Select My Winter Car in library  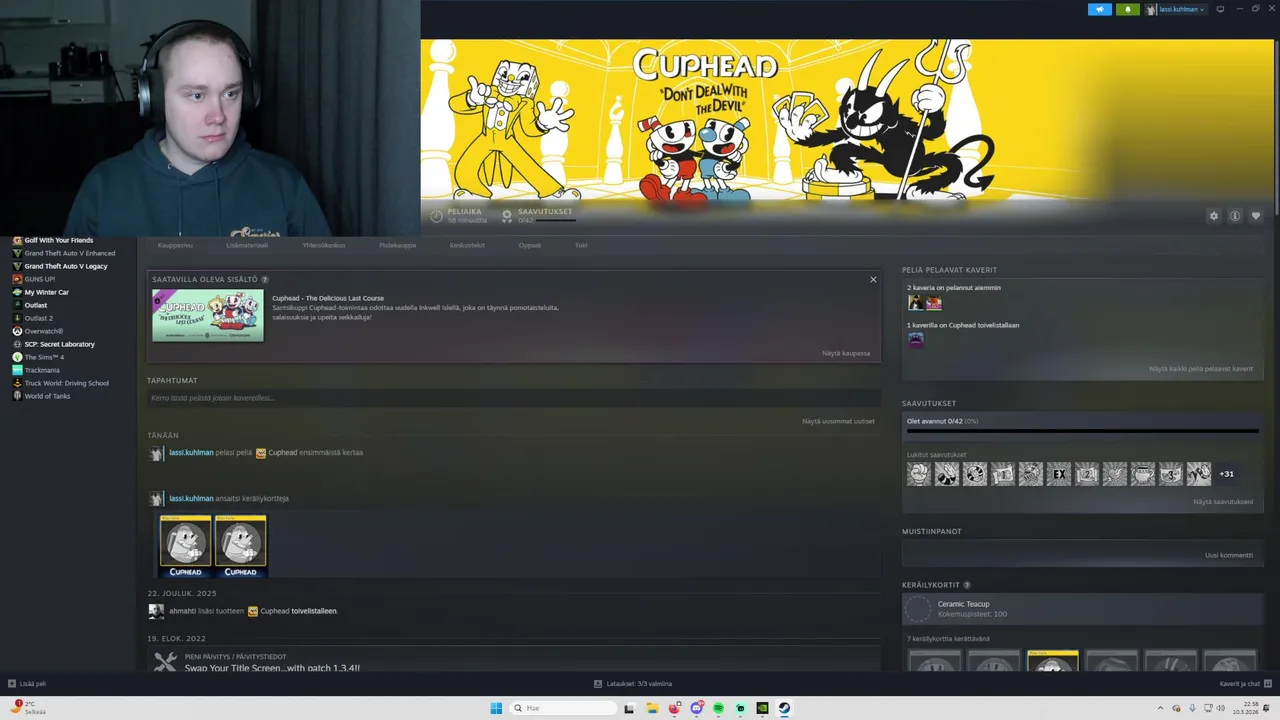(40, 292)
